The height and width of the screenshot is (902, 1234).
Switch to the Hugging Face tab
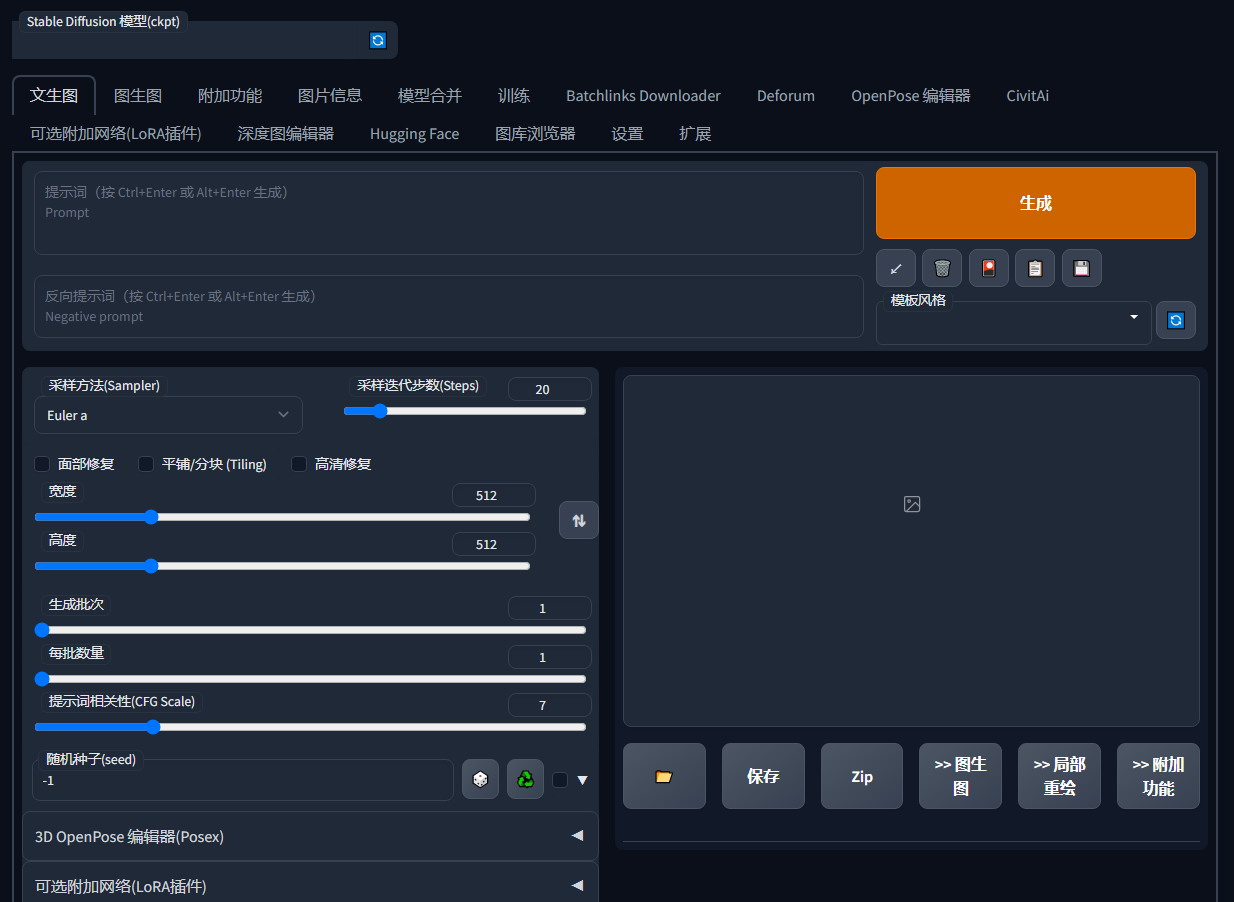point(414,133)
